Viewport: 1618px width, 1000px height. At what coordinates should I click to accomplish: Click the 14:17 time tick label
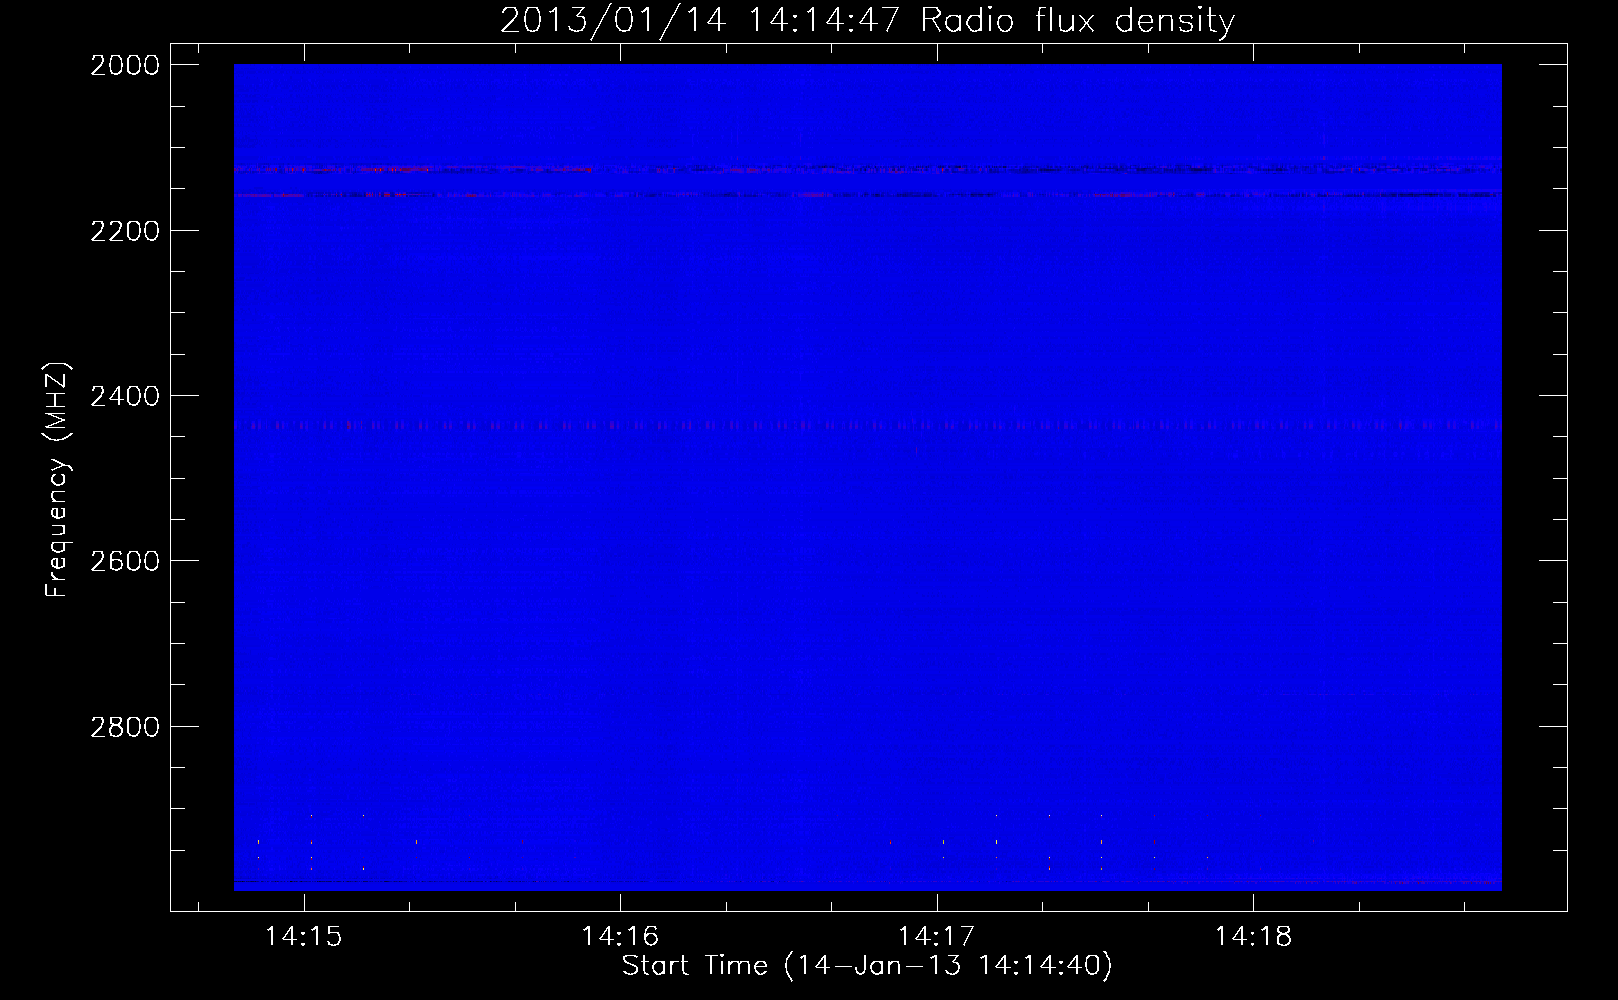[937, 936]
